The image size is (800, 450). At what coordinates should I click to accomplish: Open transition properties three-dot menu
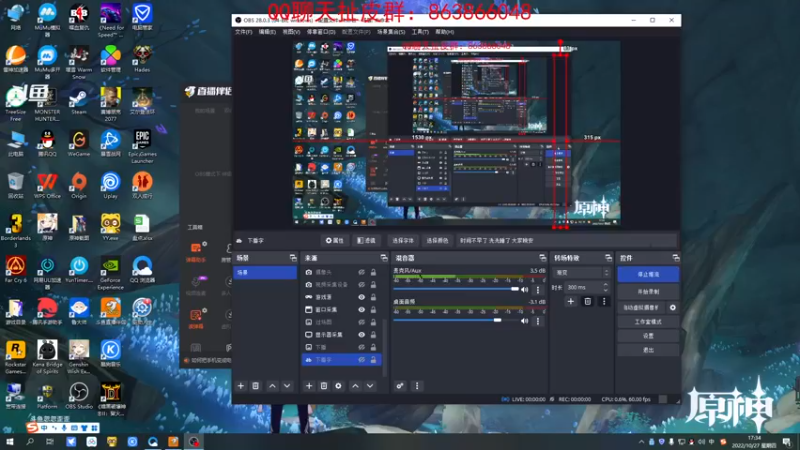(604, 302)
